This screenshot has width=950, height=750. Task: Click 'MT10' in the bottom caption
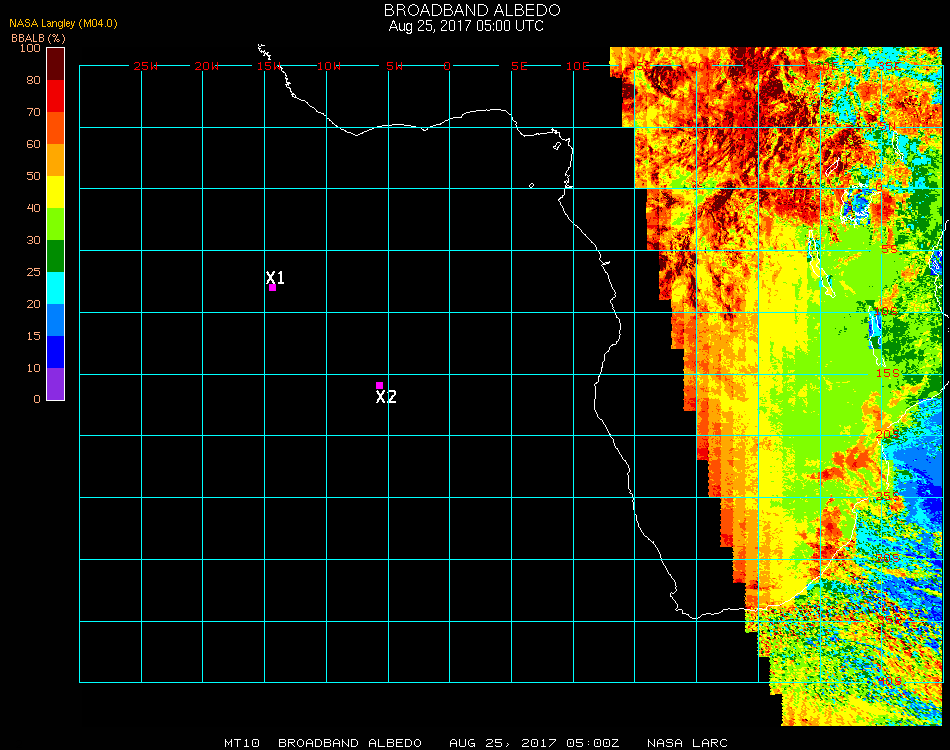point(242,743)
